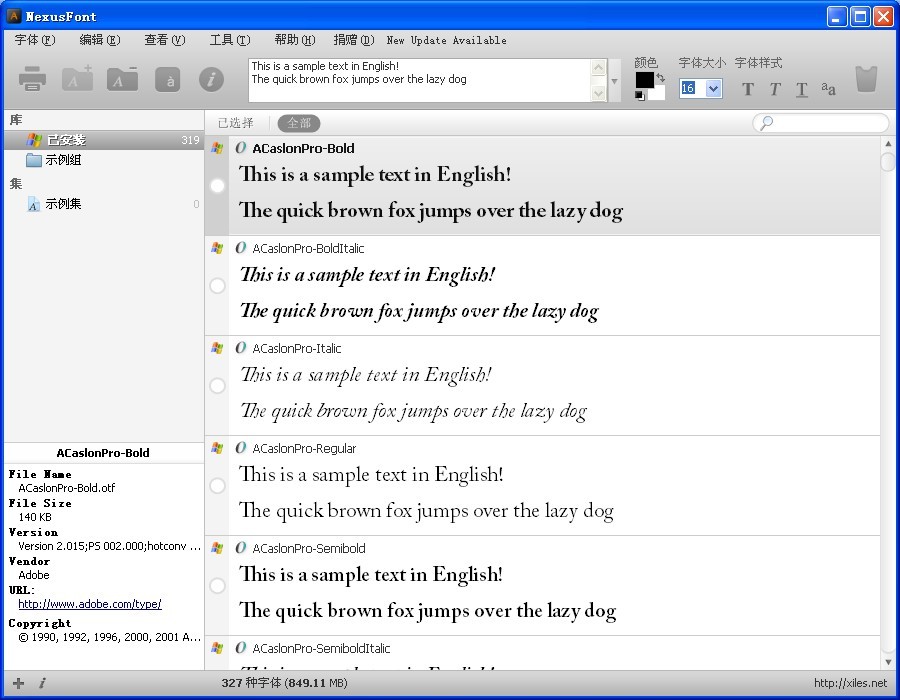This screenshot has width=900, height=700.
Task: Open the character map icon
Action: click(167, 81)
